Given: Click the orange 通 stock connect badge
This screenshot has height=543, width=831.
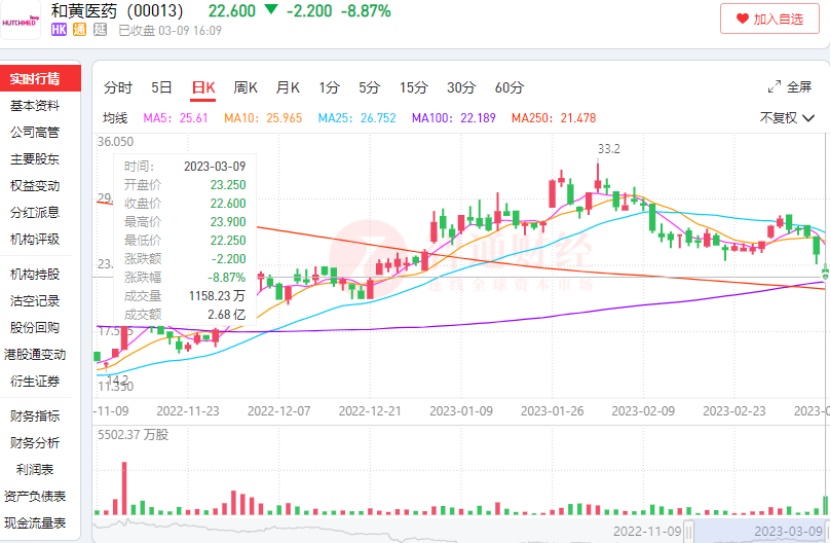Looking at the screenshot, I should pyautogui.click(x=80, y=30).
